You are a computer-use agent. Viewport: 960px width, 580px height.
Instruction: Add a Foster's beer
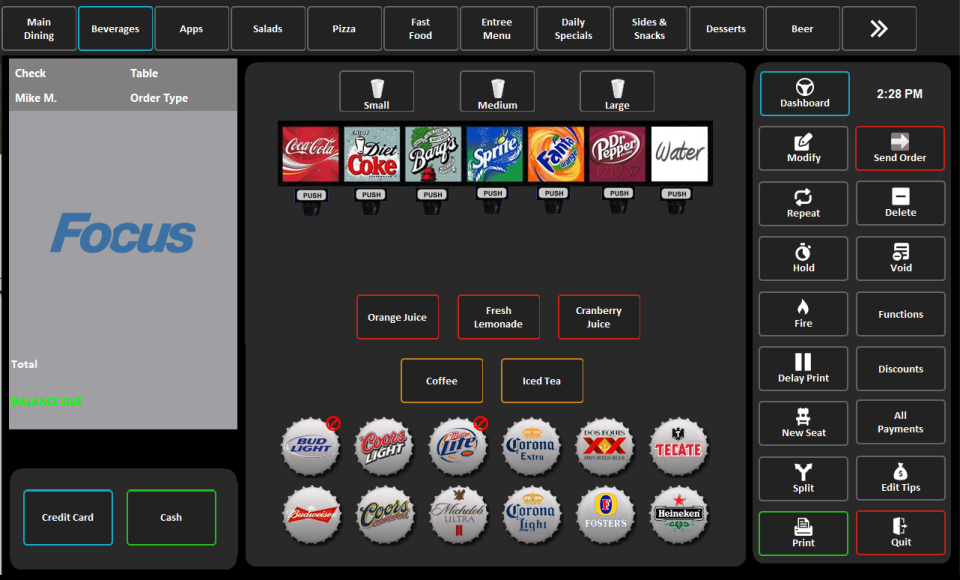(606, 515)
